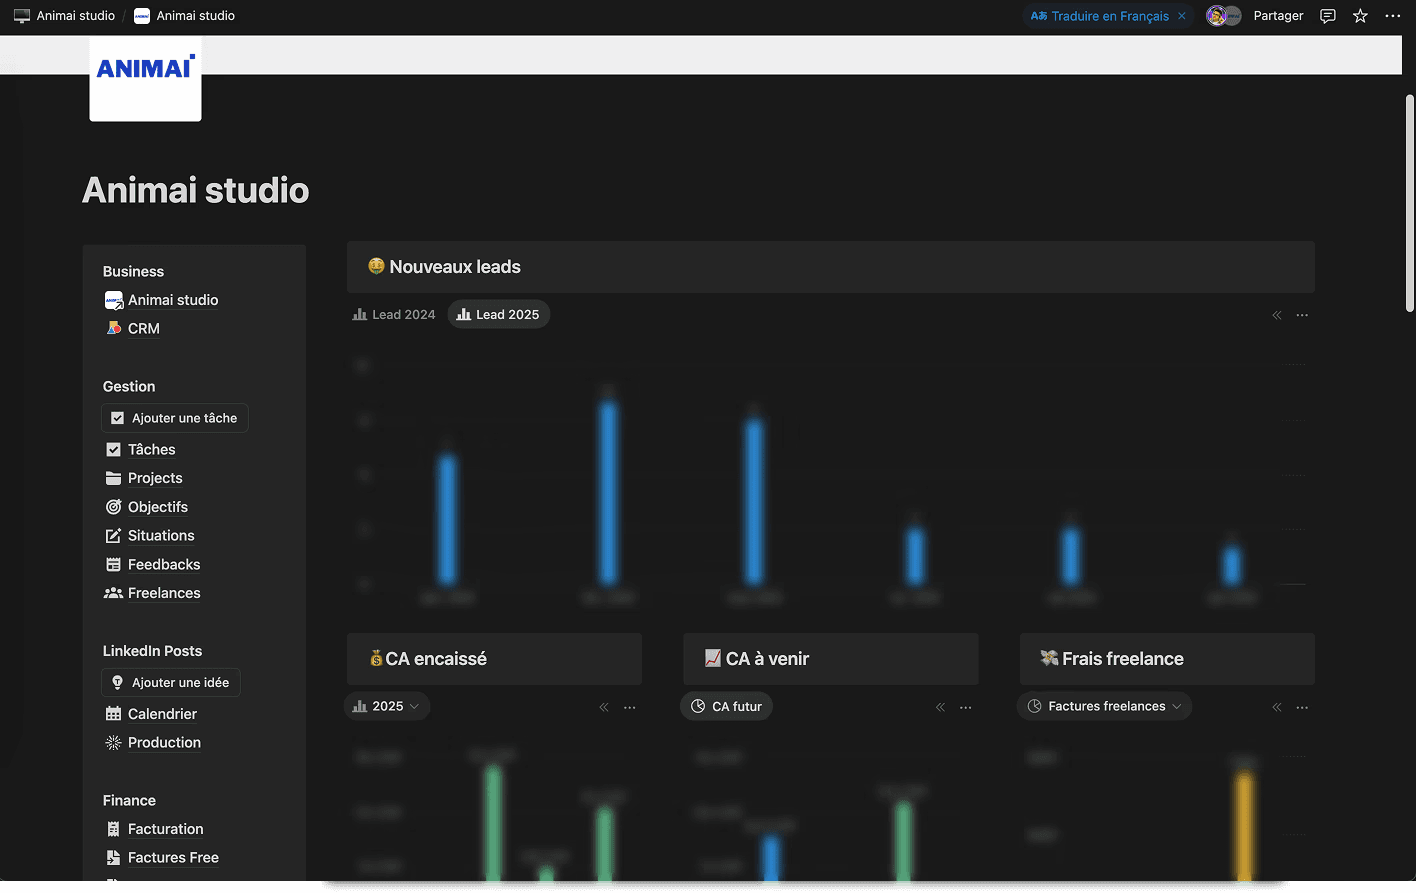Switch to Lead 2025 tab
Viewport: 1416px width, 893px height.
498,315
